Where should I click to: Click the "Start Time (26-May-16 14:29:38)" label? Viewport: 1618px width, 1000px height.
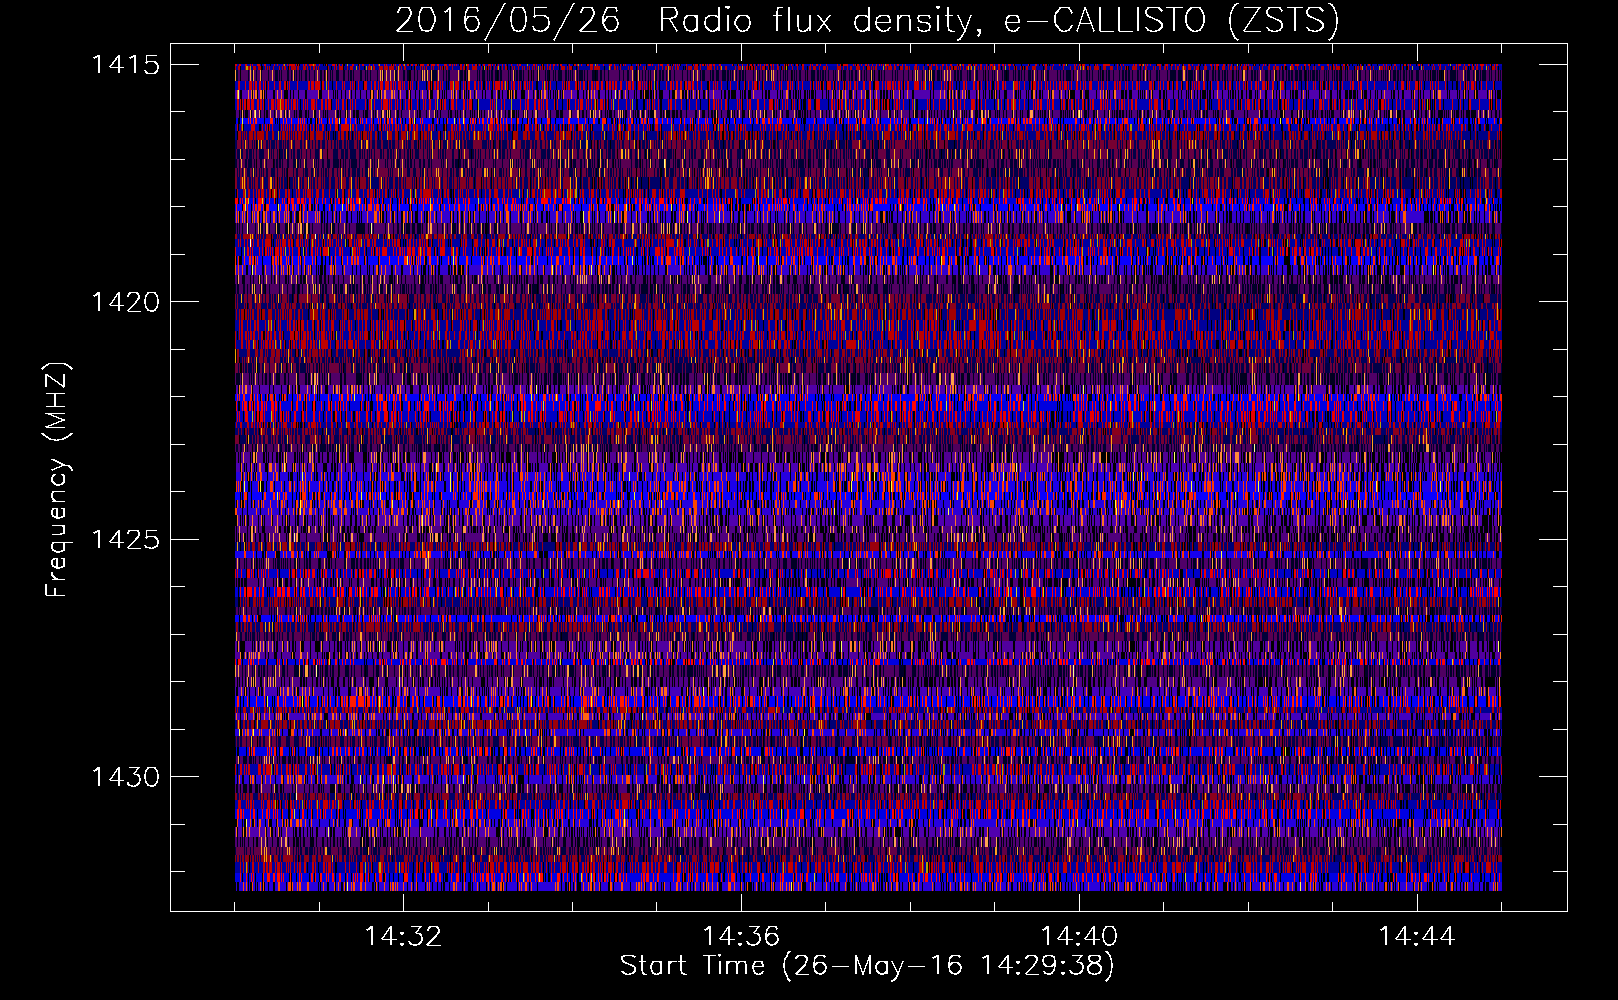point(867,966)
